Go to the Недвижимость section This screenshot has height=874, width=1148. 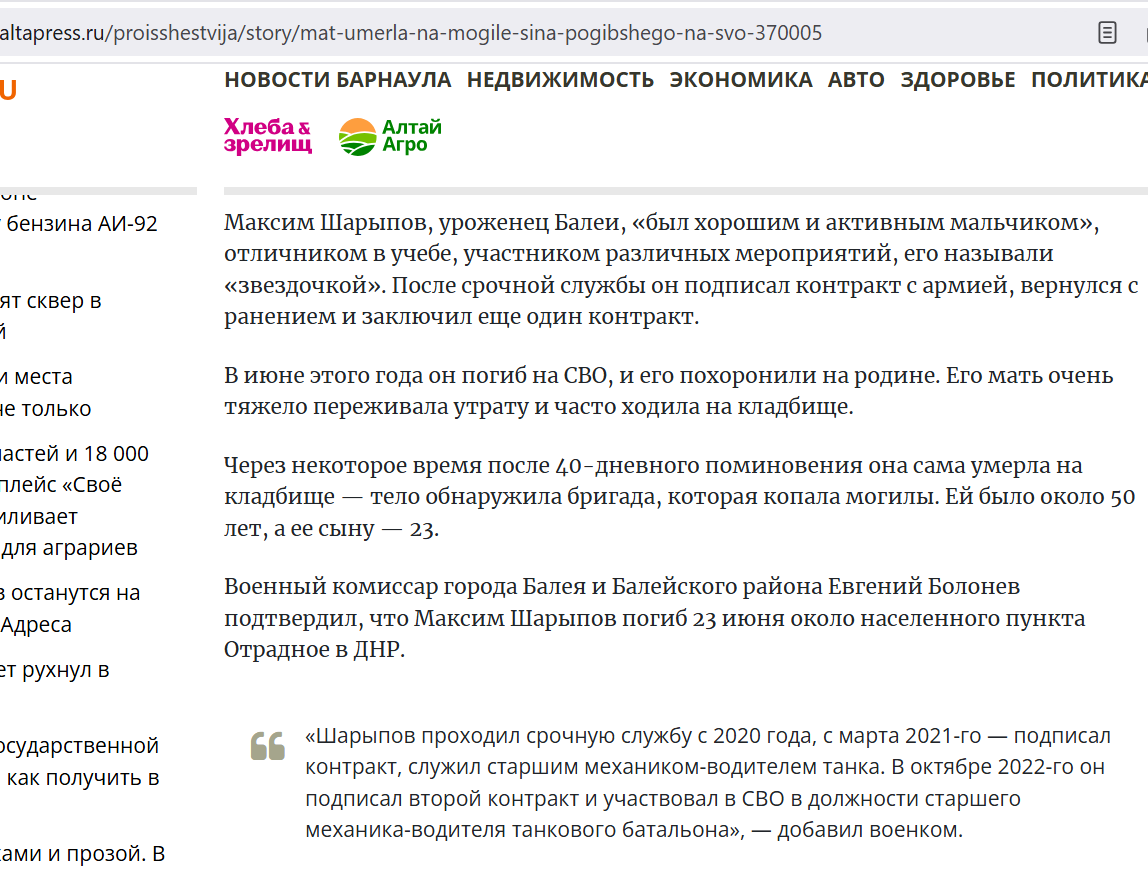click(560, 80)
